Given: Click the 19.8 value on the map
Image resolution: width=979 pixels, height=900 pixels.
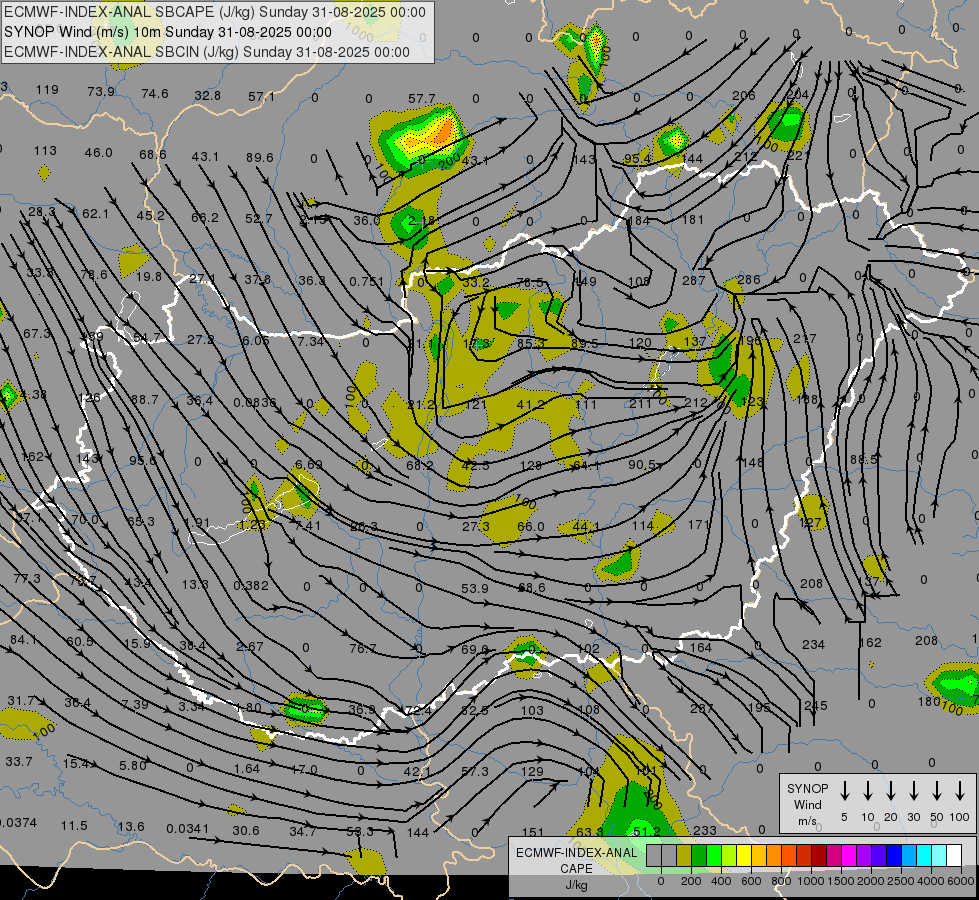Looking at the screenshot, I should tap(149, 277).
